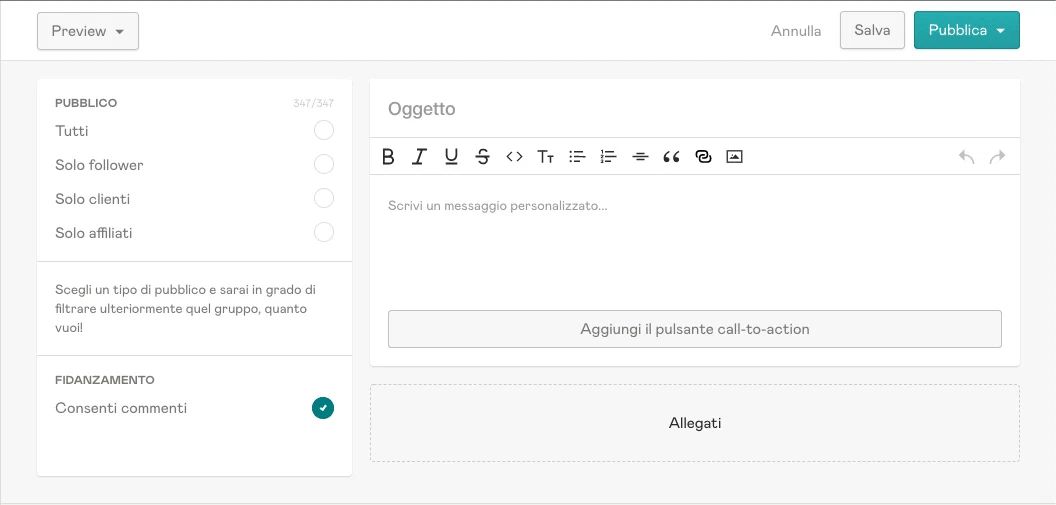Apply strikethrough formatting
1056x505 pixels.
point(483,156)
